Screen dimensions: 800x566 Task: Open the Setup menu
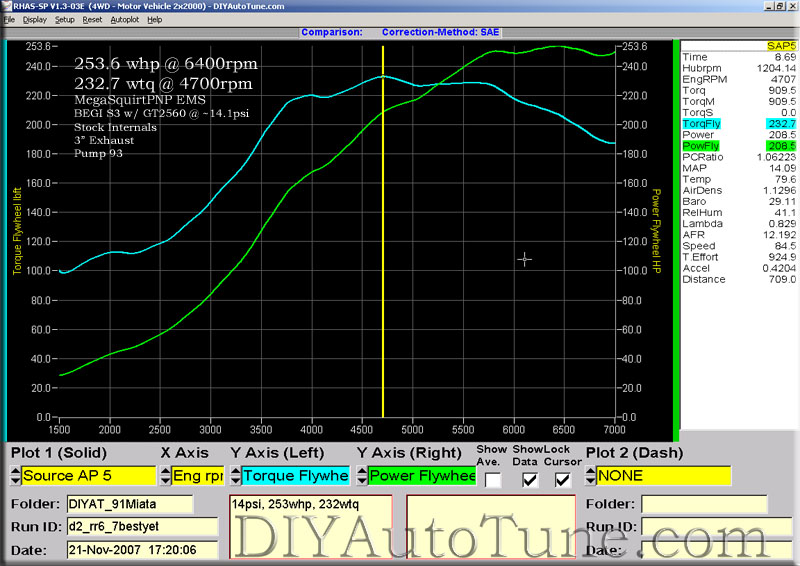pos(65,20)
